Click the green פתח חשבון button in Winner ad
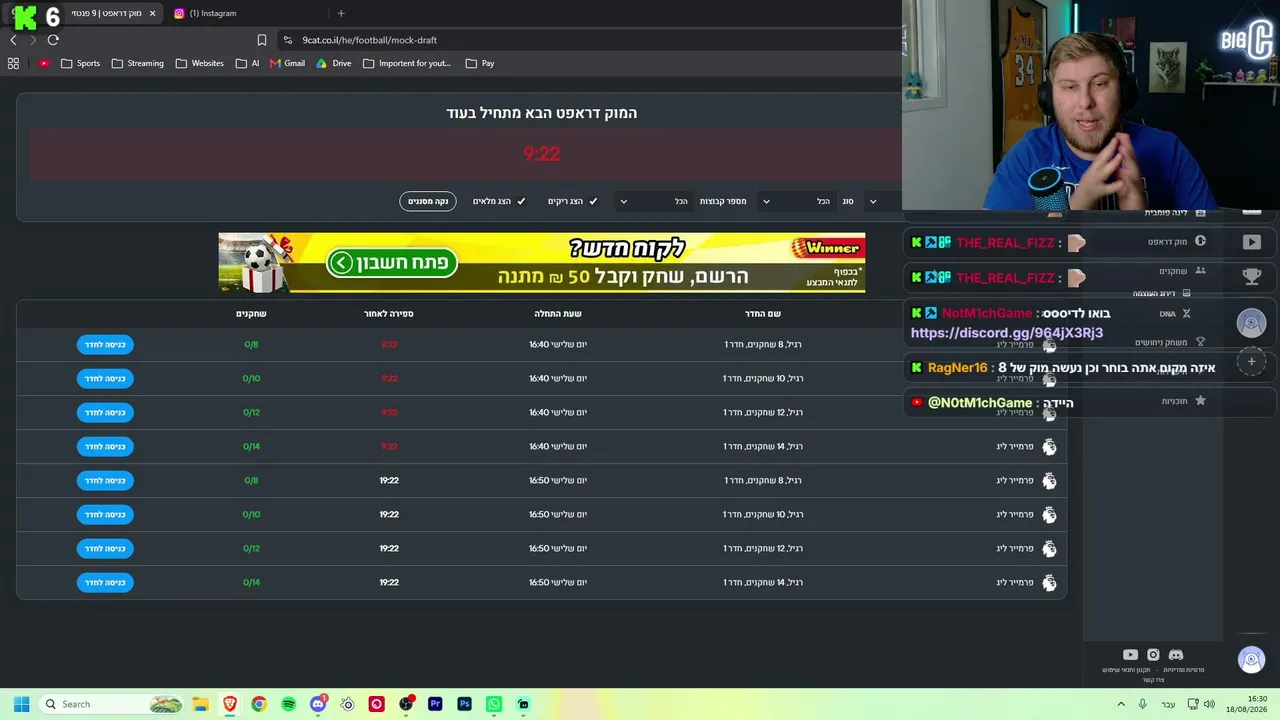 [x=392, y=263]
